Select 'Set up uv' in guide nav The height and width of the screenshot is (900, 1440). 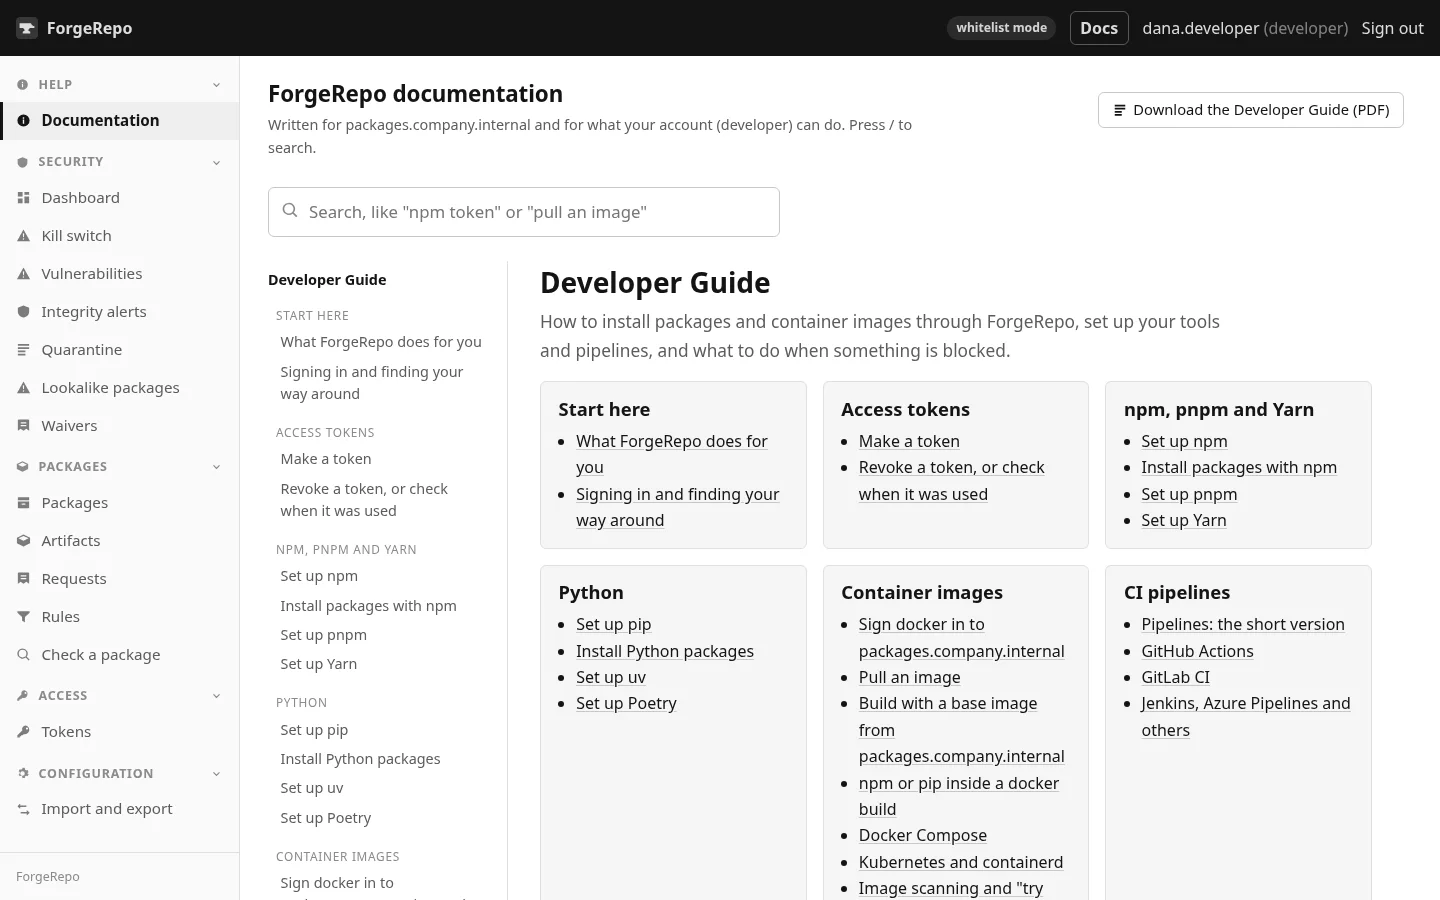pos(312,788)
